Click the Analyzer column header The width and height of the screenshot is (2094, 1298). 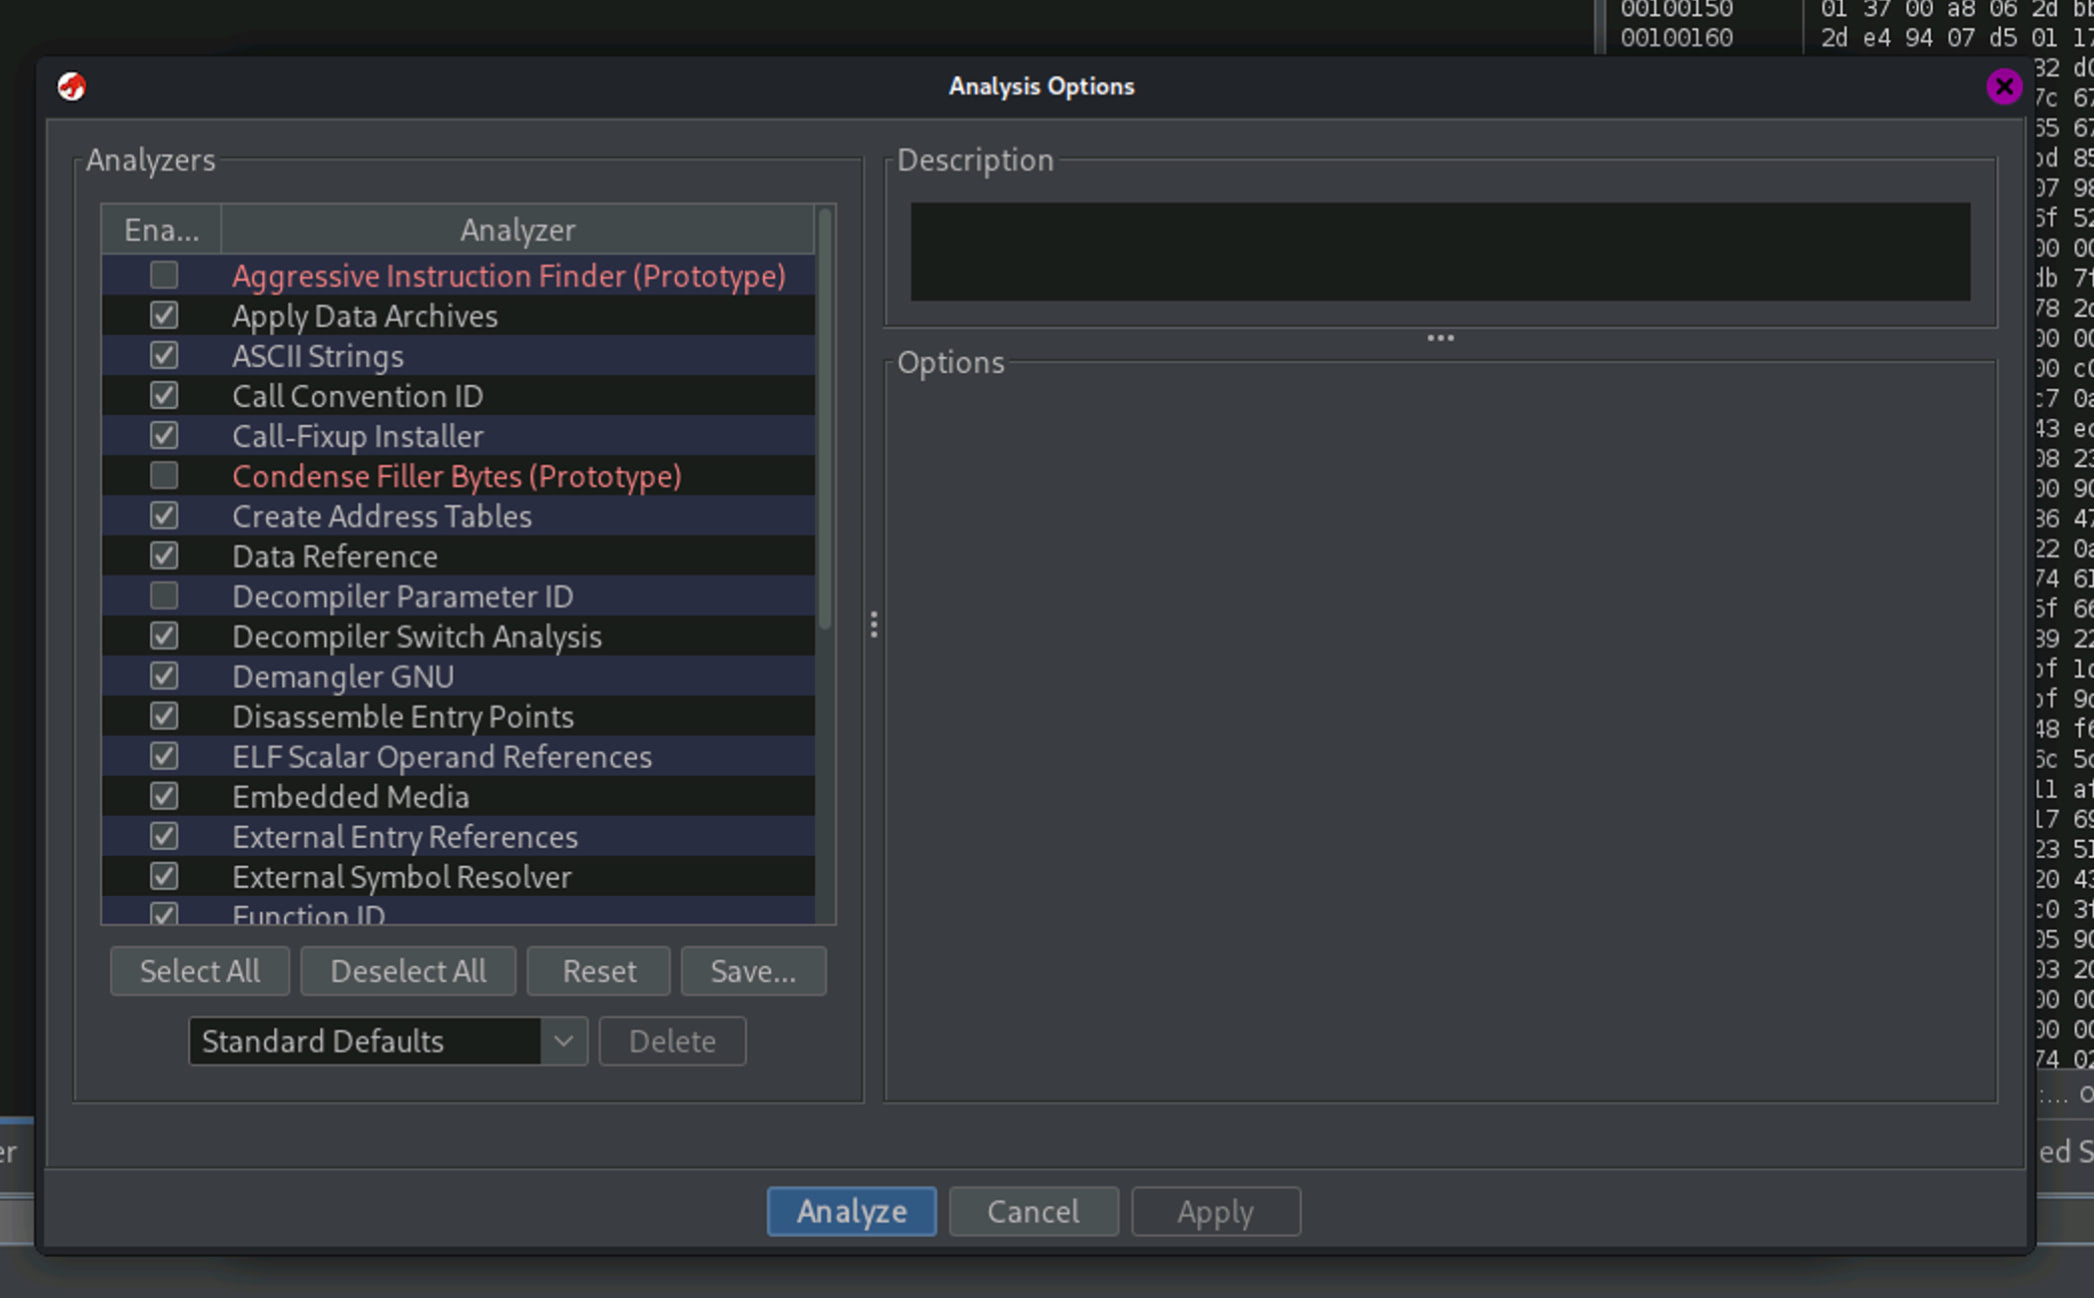pyautogui.click(x=517, y=230)
